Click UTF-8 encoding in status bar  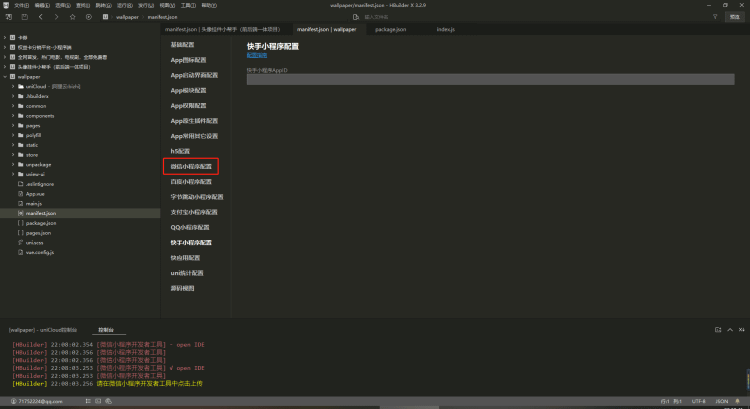(x=698, y=401)
